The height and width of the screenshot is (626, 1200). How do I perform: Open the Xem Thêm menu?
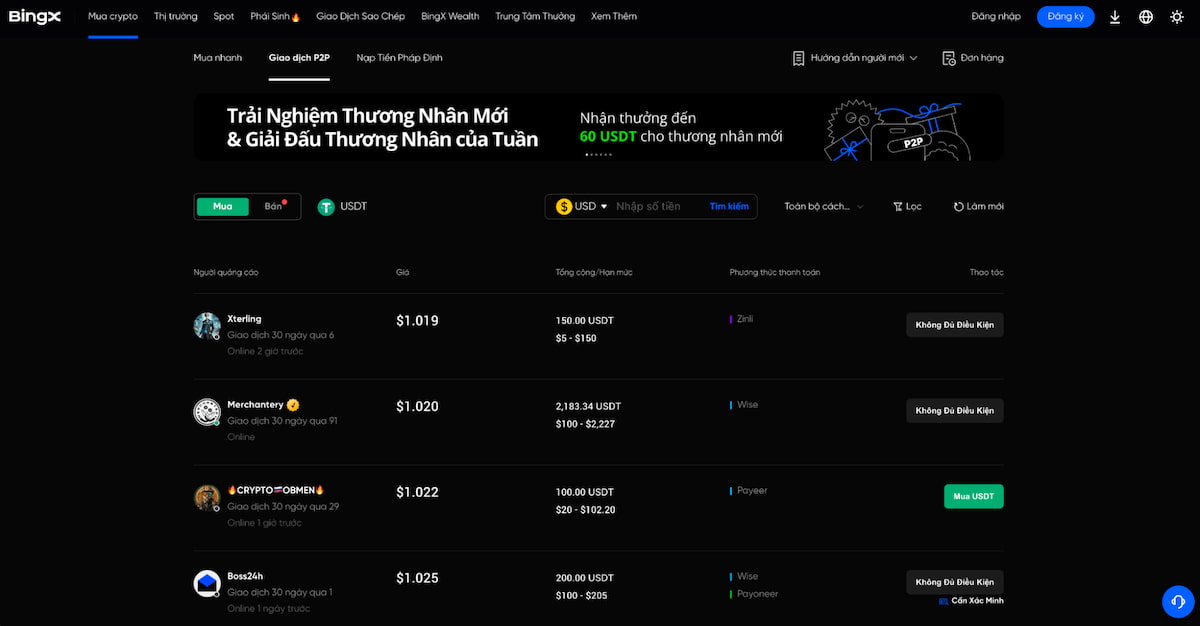click(x=614, y=16)
